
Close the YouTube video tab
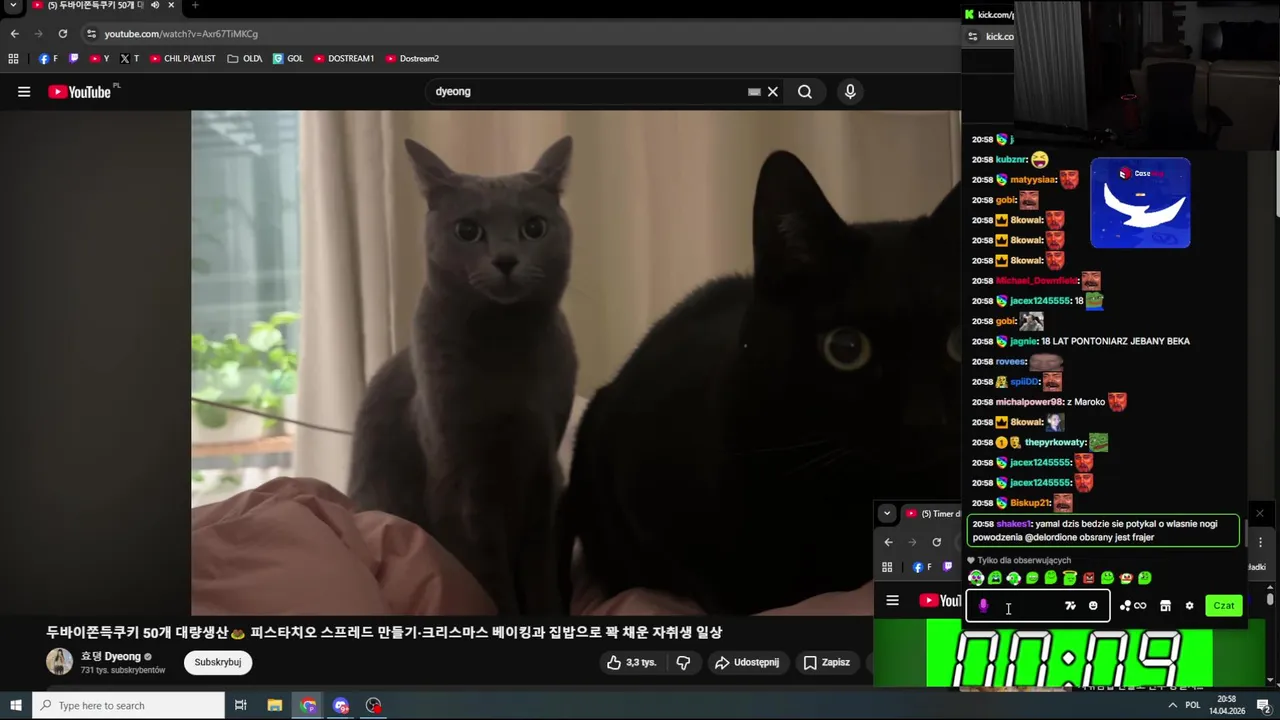click(x=171, y=5)
